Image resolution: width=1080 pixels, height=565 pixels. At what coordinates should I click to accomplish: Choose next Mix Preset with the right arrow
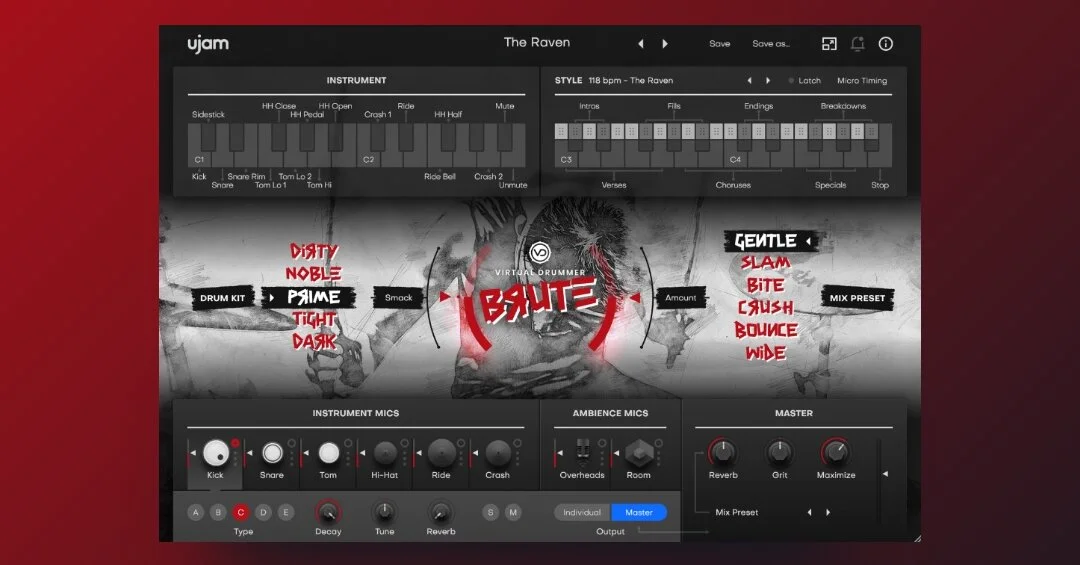click(x=828, y=512)
